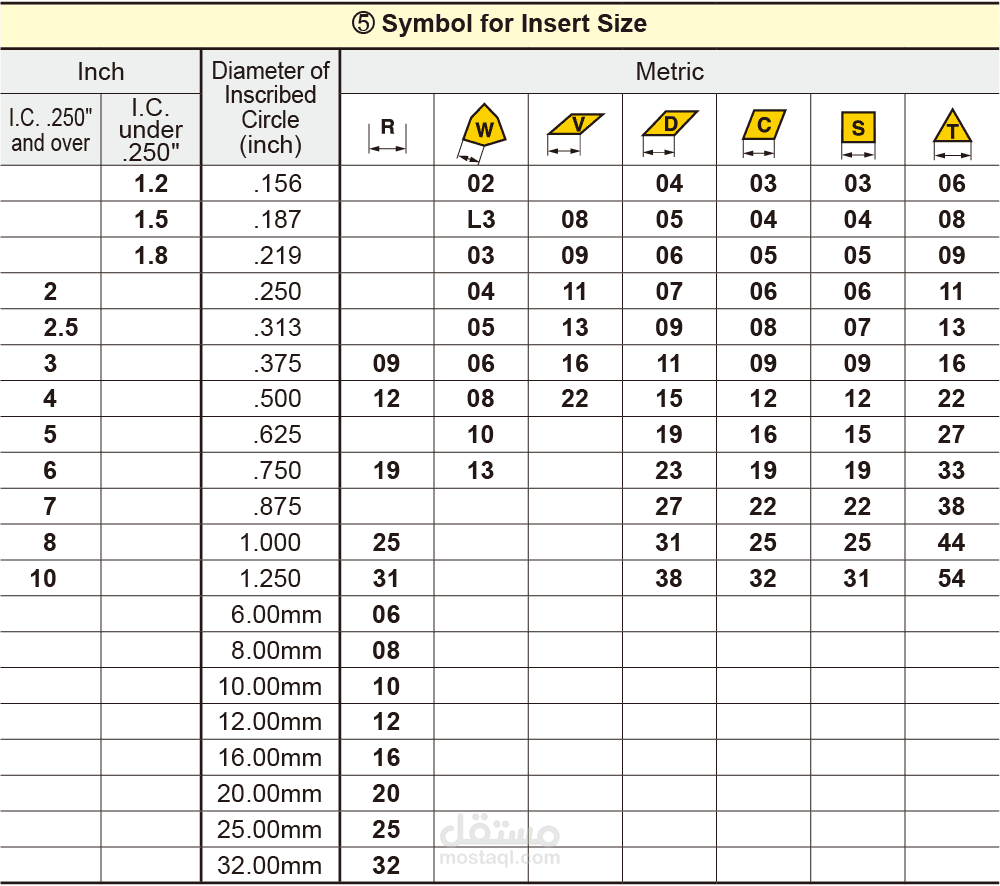Click R column symbol 06 for 6.00mm

(386, 615)
